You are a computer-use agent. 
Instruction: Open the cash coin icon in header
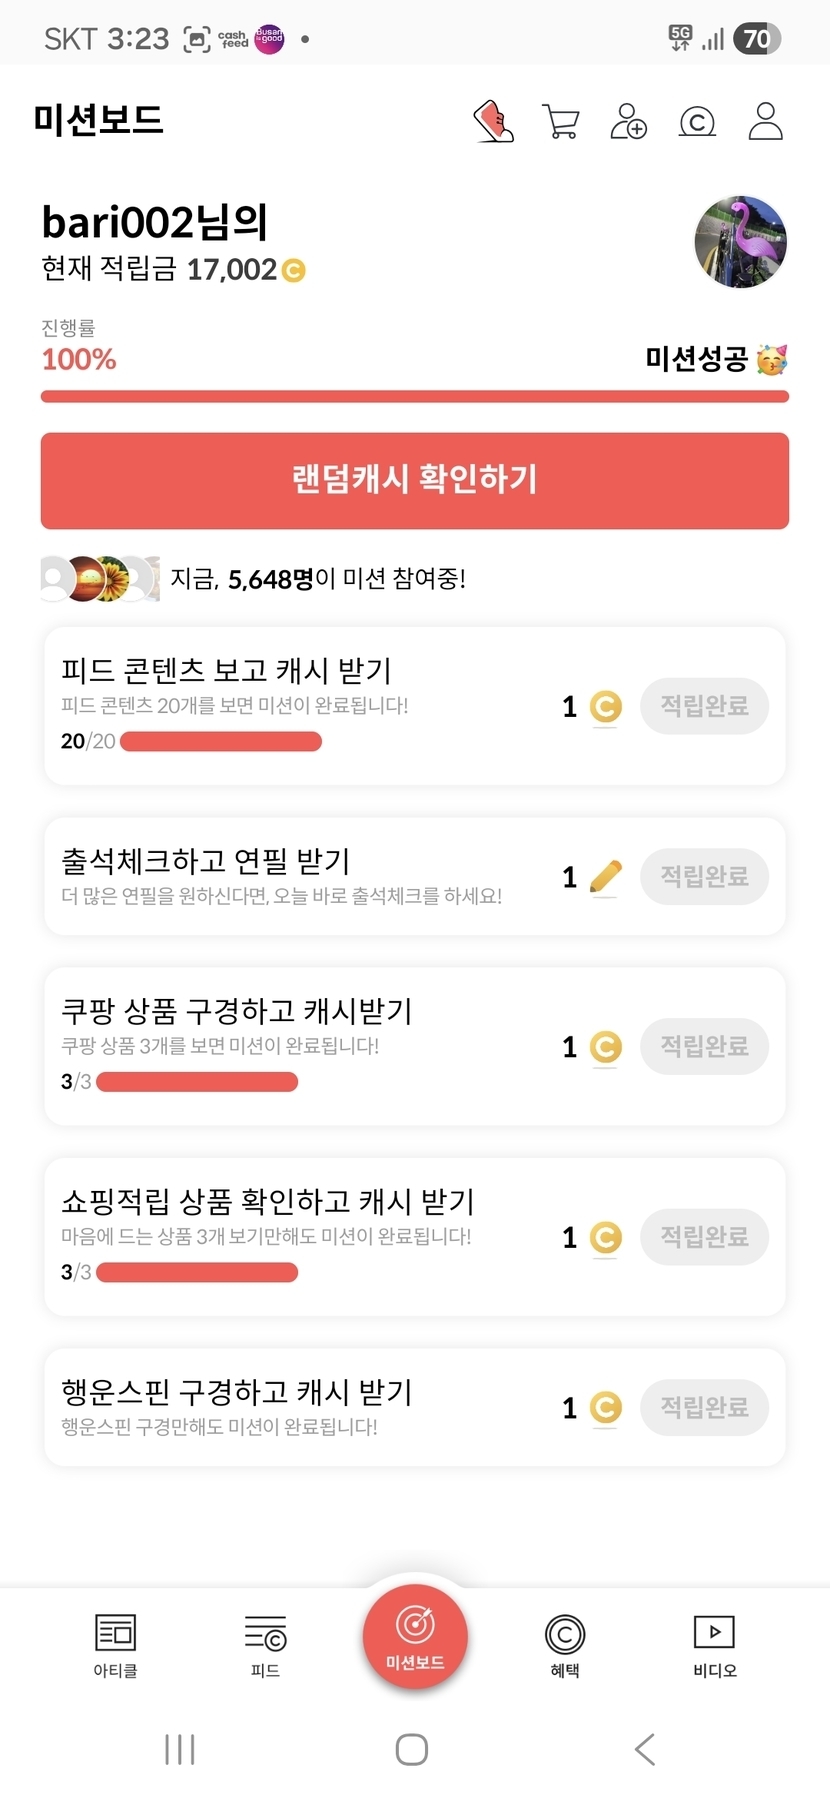pyautogui.click(x=697, y=121)
